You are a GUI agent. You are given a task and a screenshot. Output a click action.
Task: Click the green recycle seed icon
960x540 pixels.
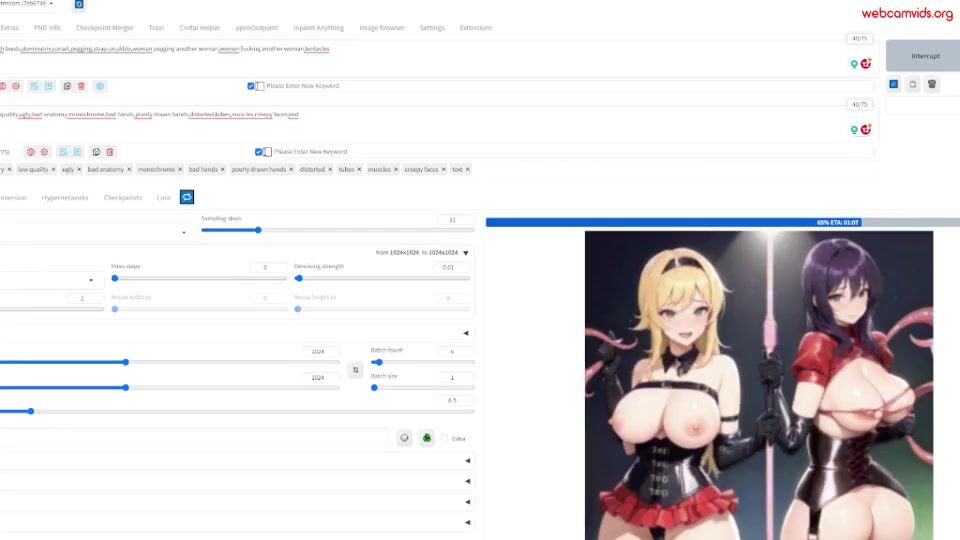(427, 438)
